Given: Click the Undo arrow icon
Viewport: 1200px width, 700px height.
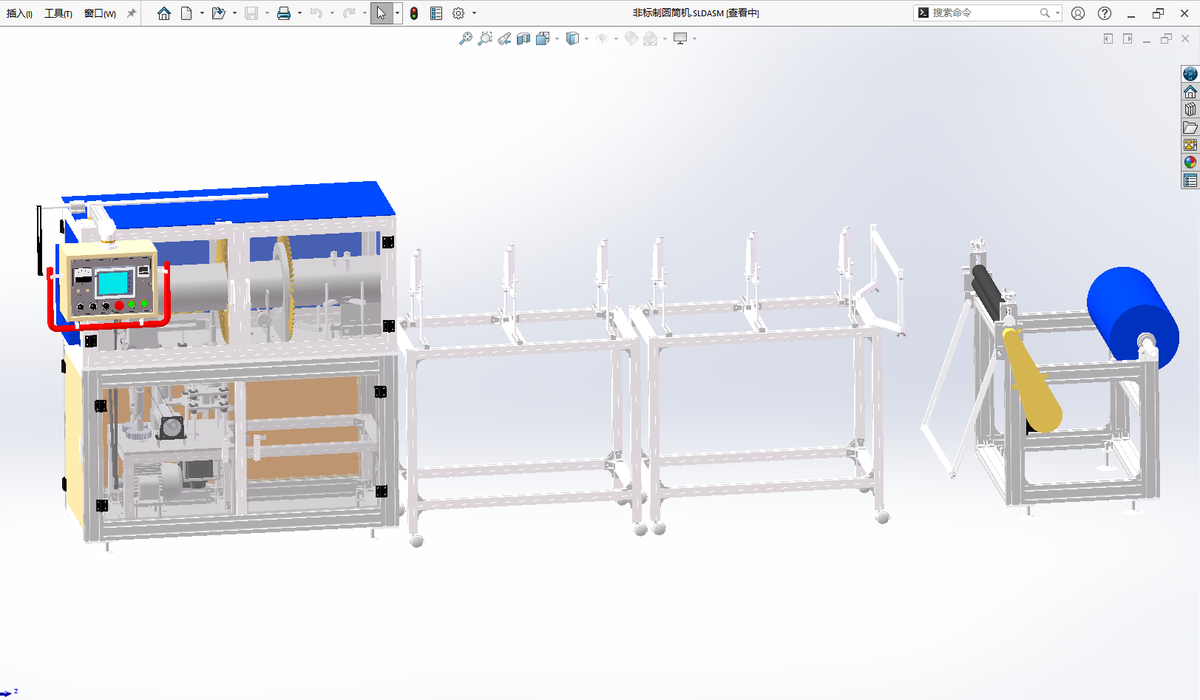Looking at the screenshot, I should 316,13.
